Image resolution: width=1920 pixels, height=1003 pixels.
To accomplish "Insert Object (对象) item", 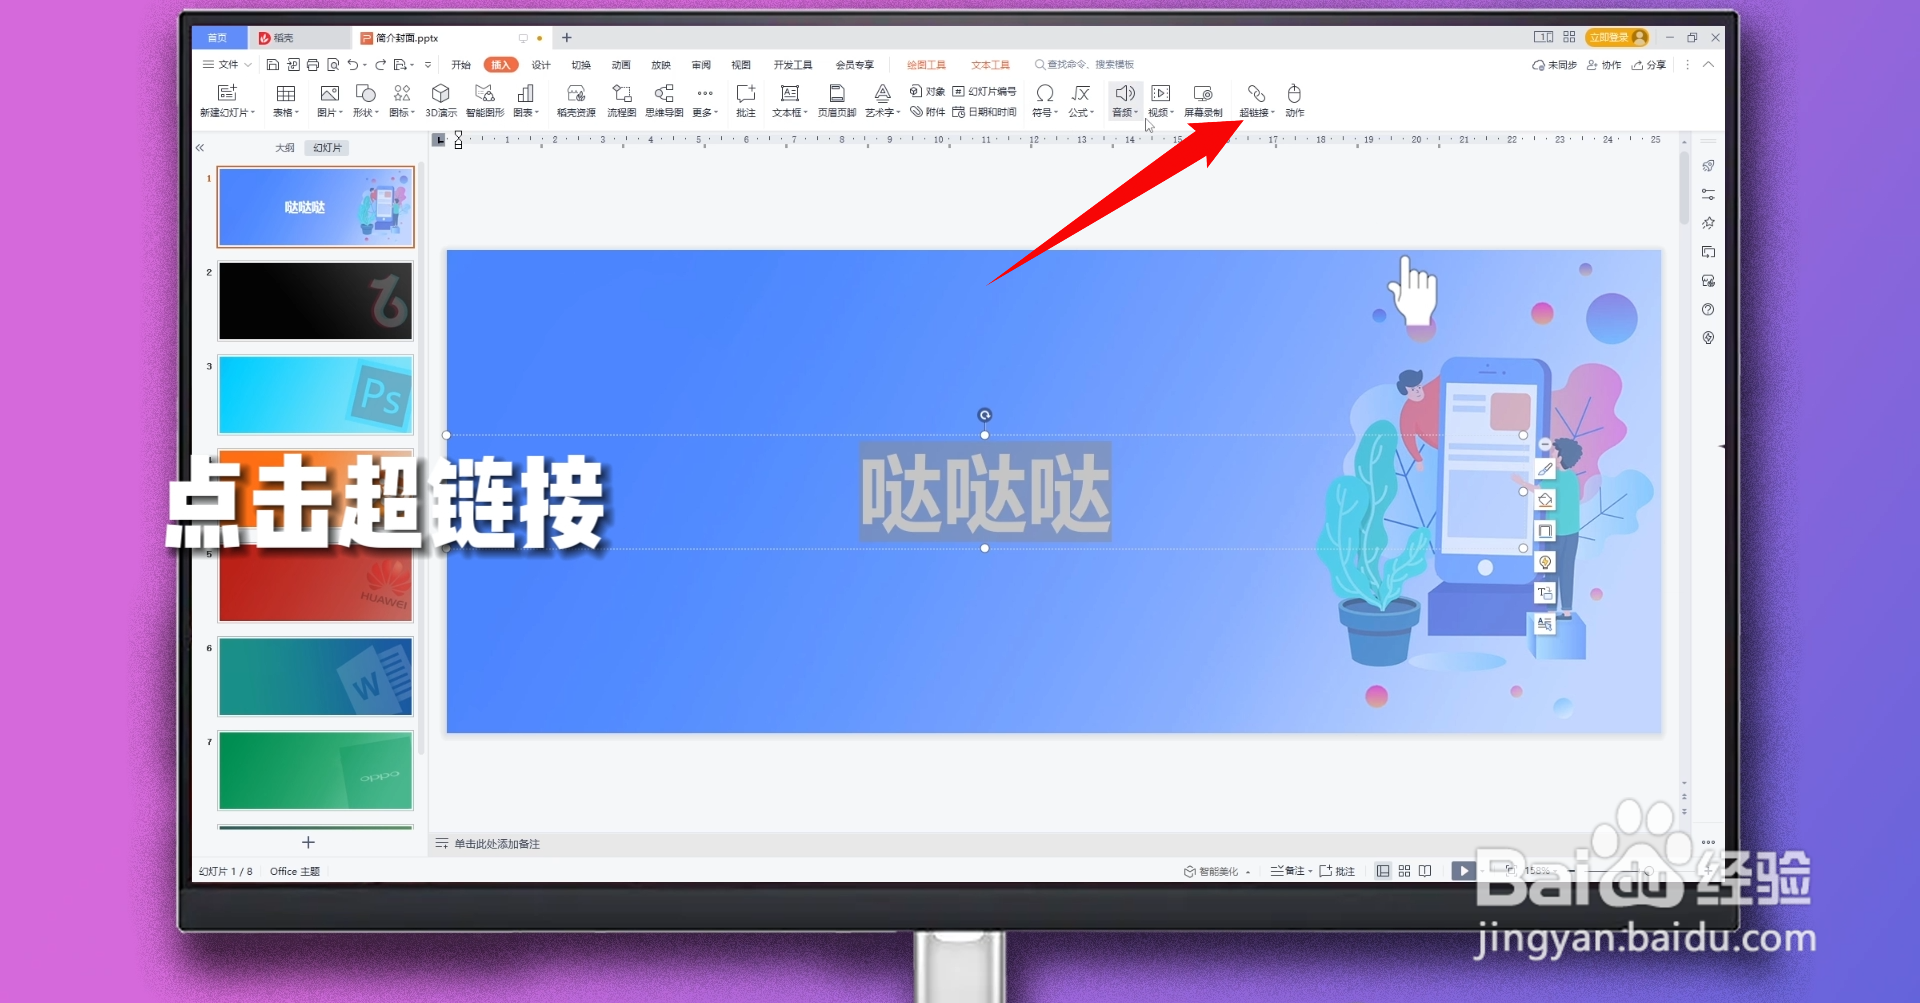I will (x=927, y=91).
